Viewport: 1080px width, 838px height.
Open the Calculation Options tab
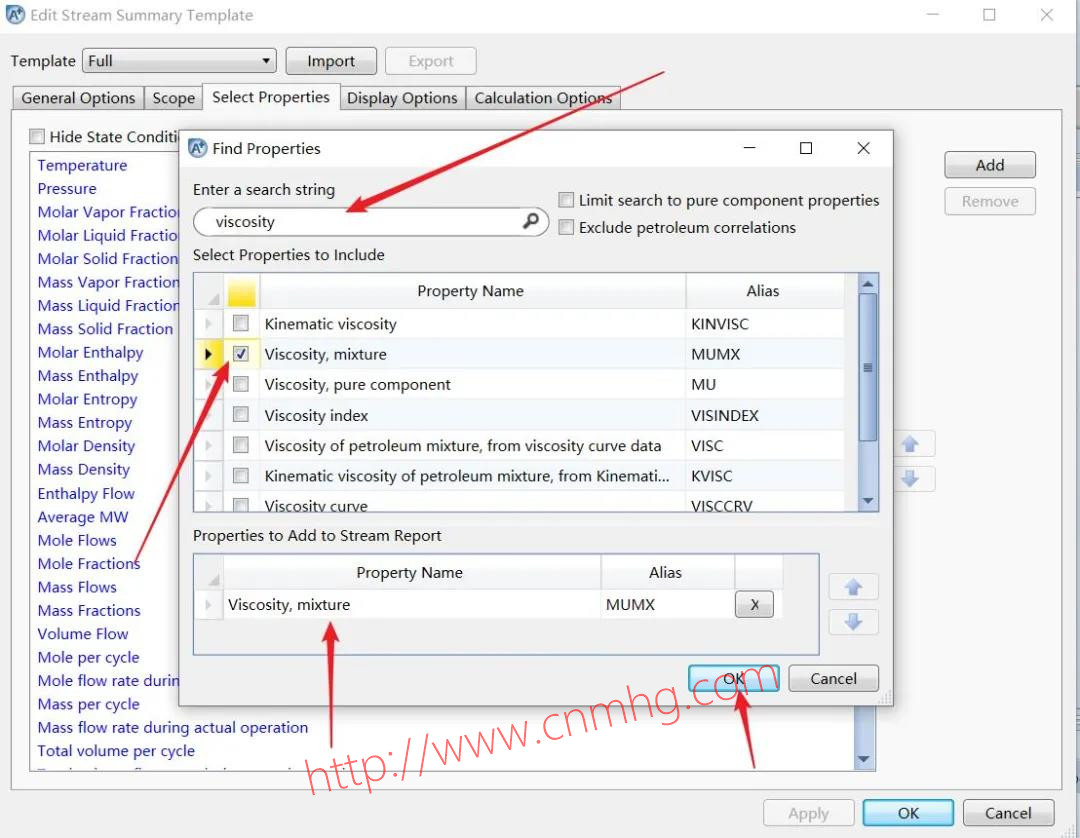(543, 98)
